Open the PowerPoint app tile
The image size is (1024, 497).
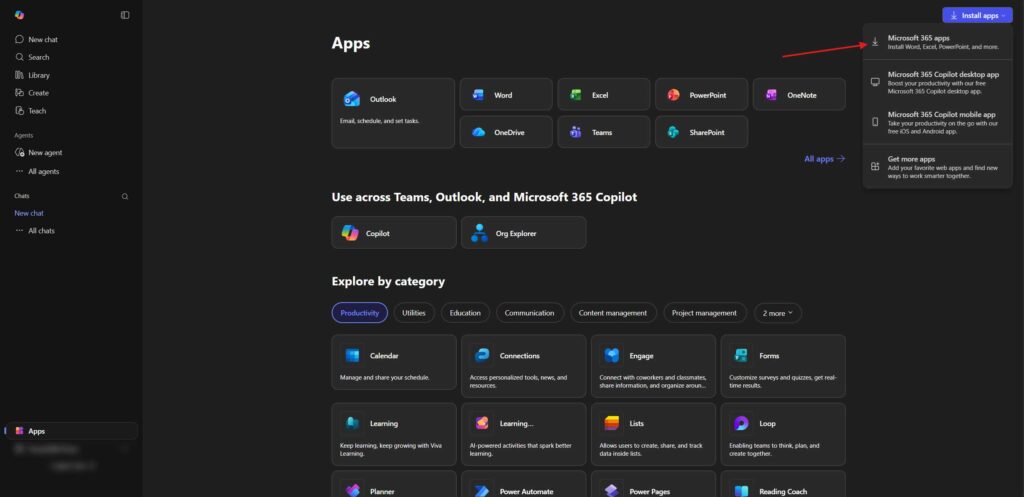pyautogui.click(x=700, y=95)
